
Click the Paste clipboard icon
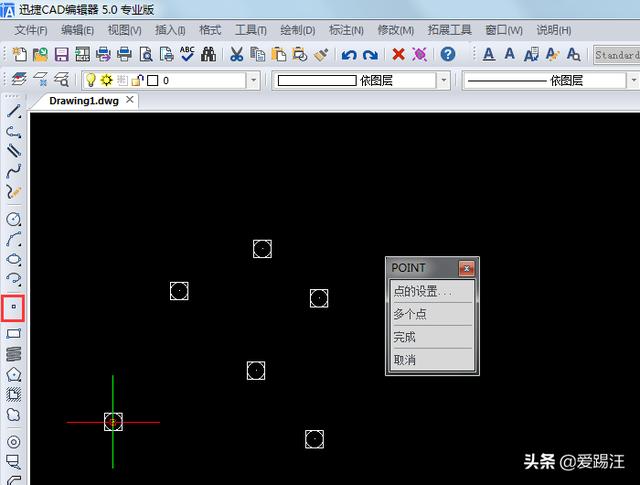click(279, 54)
